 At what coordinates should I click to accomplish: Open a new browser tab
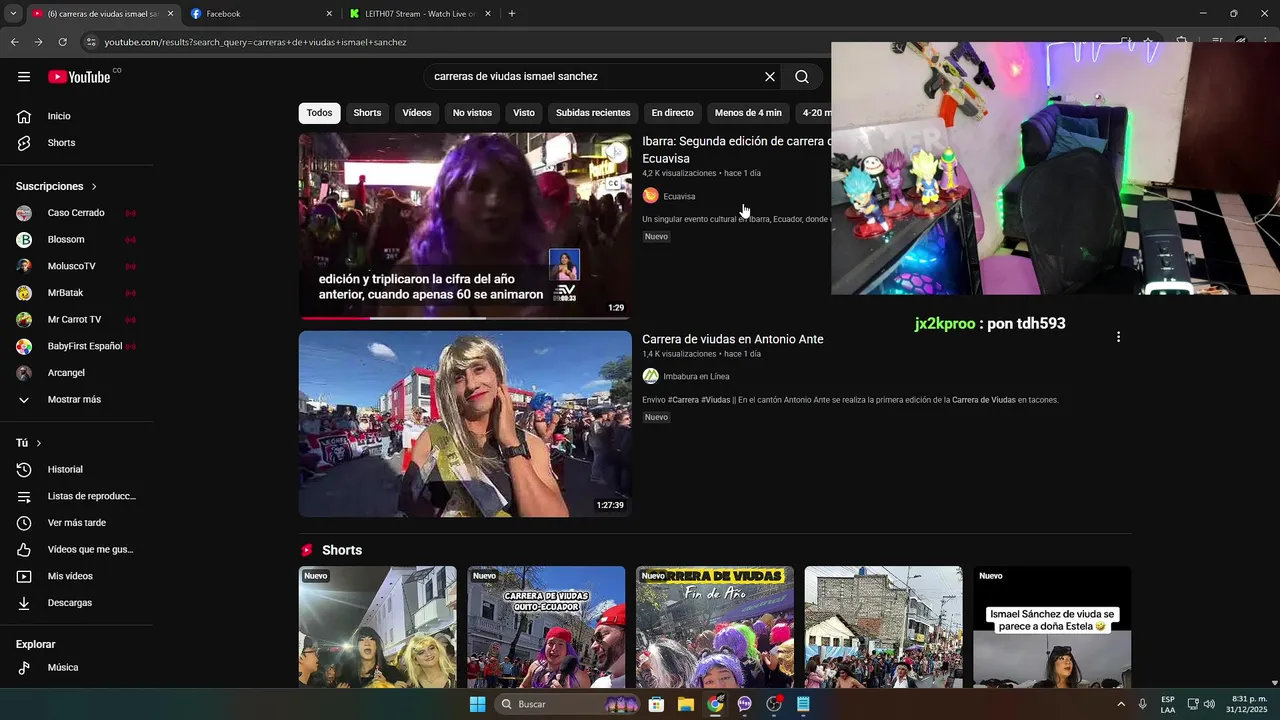coord(512,14)
